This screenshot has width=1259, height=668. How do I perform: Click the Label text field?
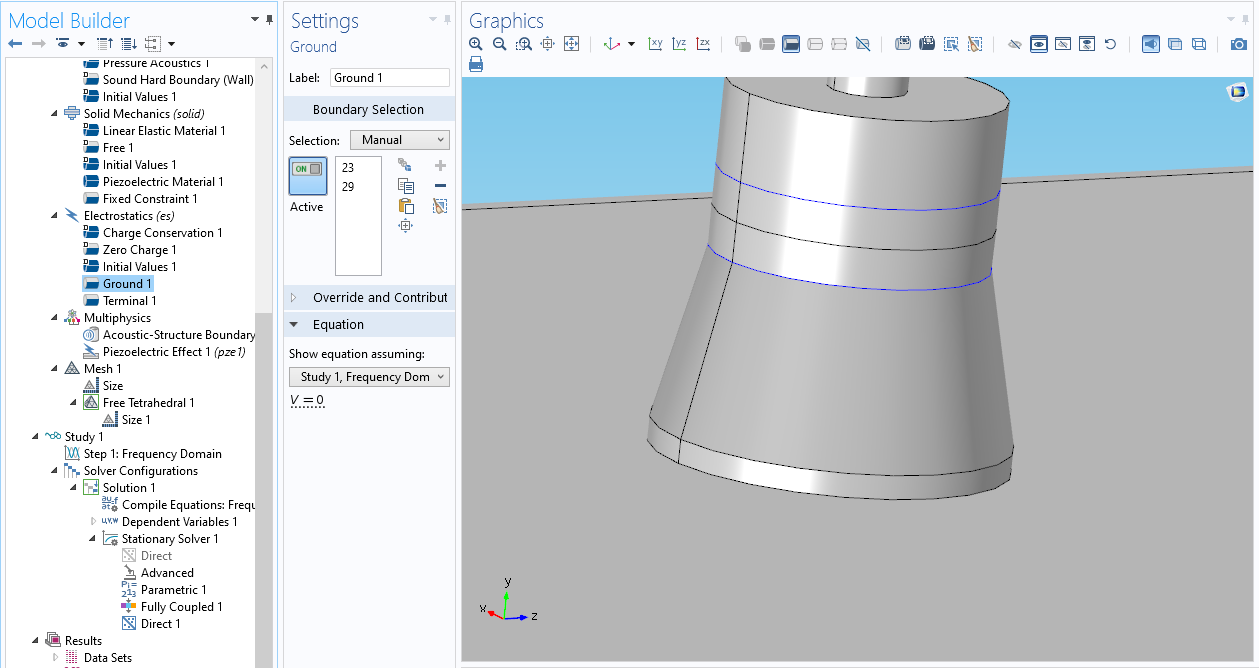pyautogui.click(x=389, y=78)
